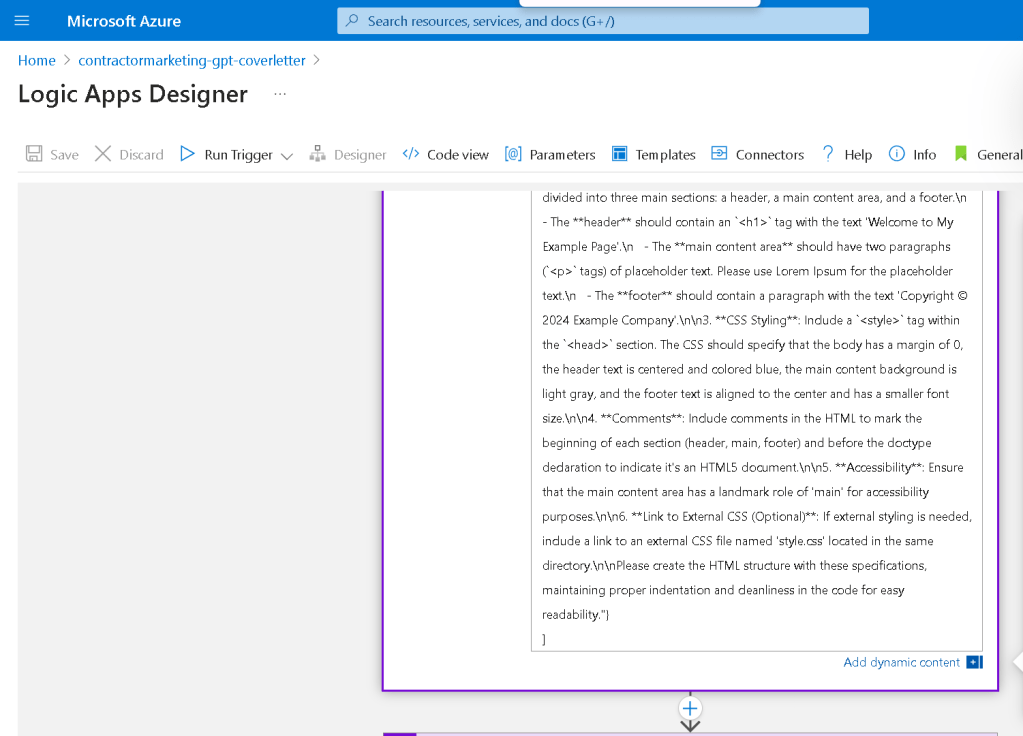Open the Azure portal hamburger menu

pyautogui.click(x=22, y=21)
